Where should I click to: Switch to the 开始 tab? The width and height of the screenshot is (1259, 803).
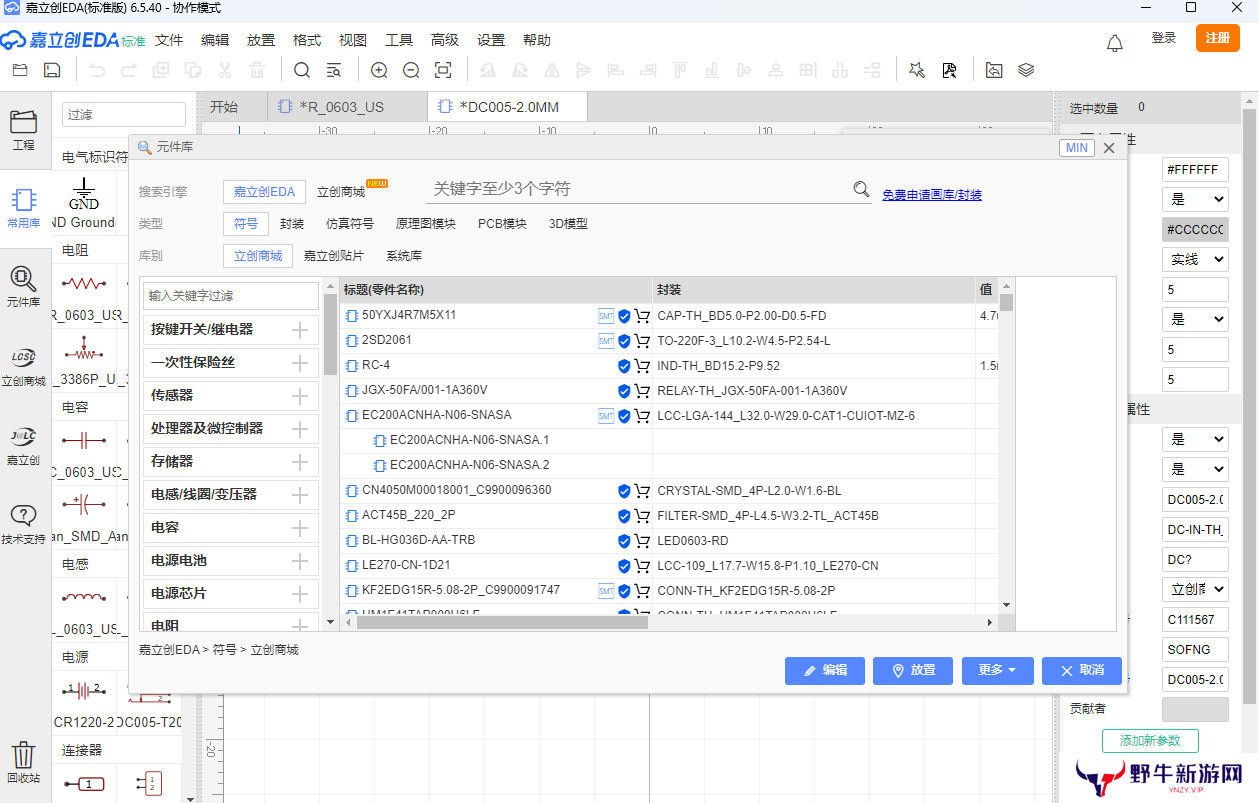[224, 107]
